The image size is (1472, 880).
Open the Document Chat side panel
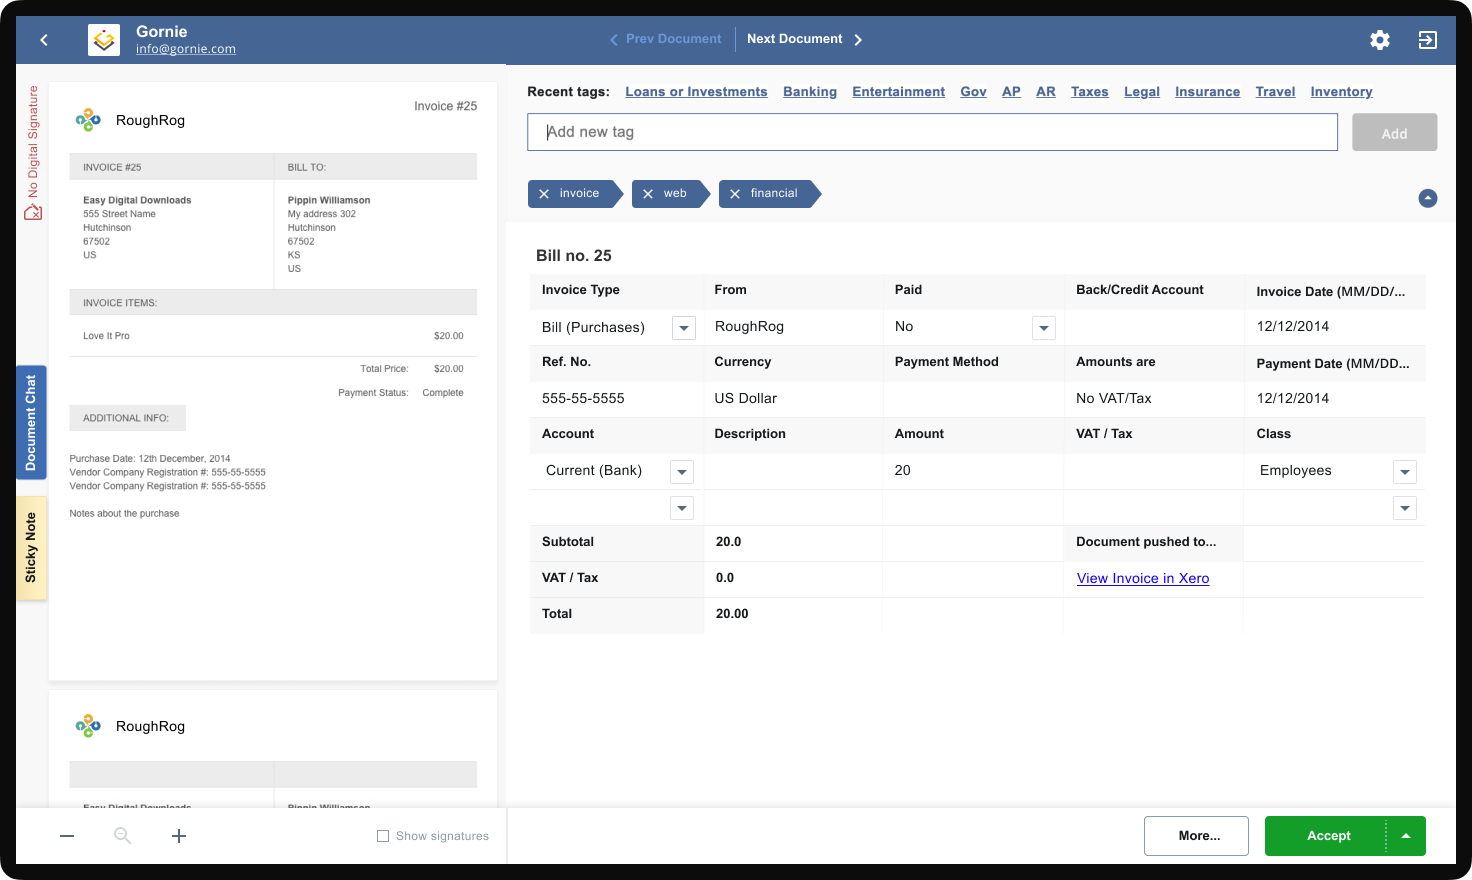pyautogui.click(x=31, y=423)
